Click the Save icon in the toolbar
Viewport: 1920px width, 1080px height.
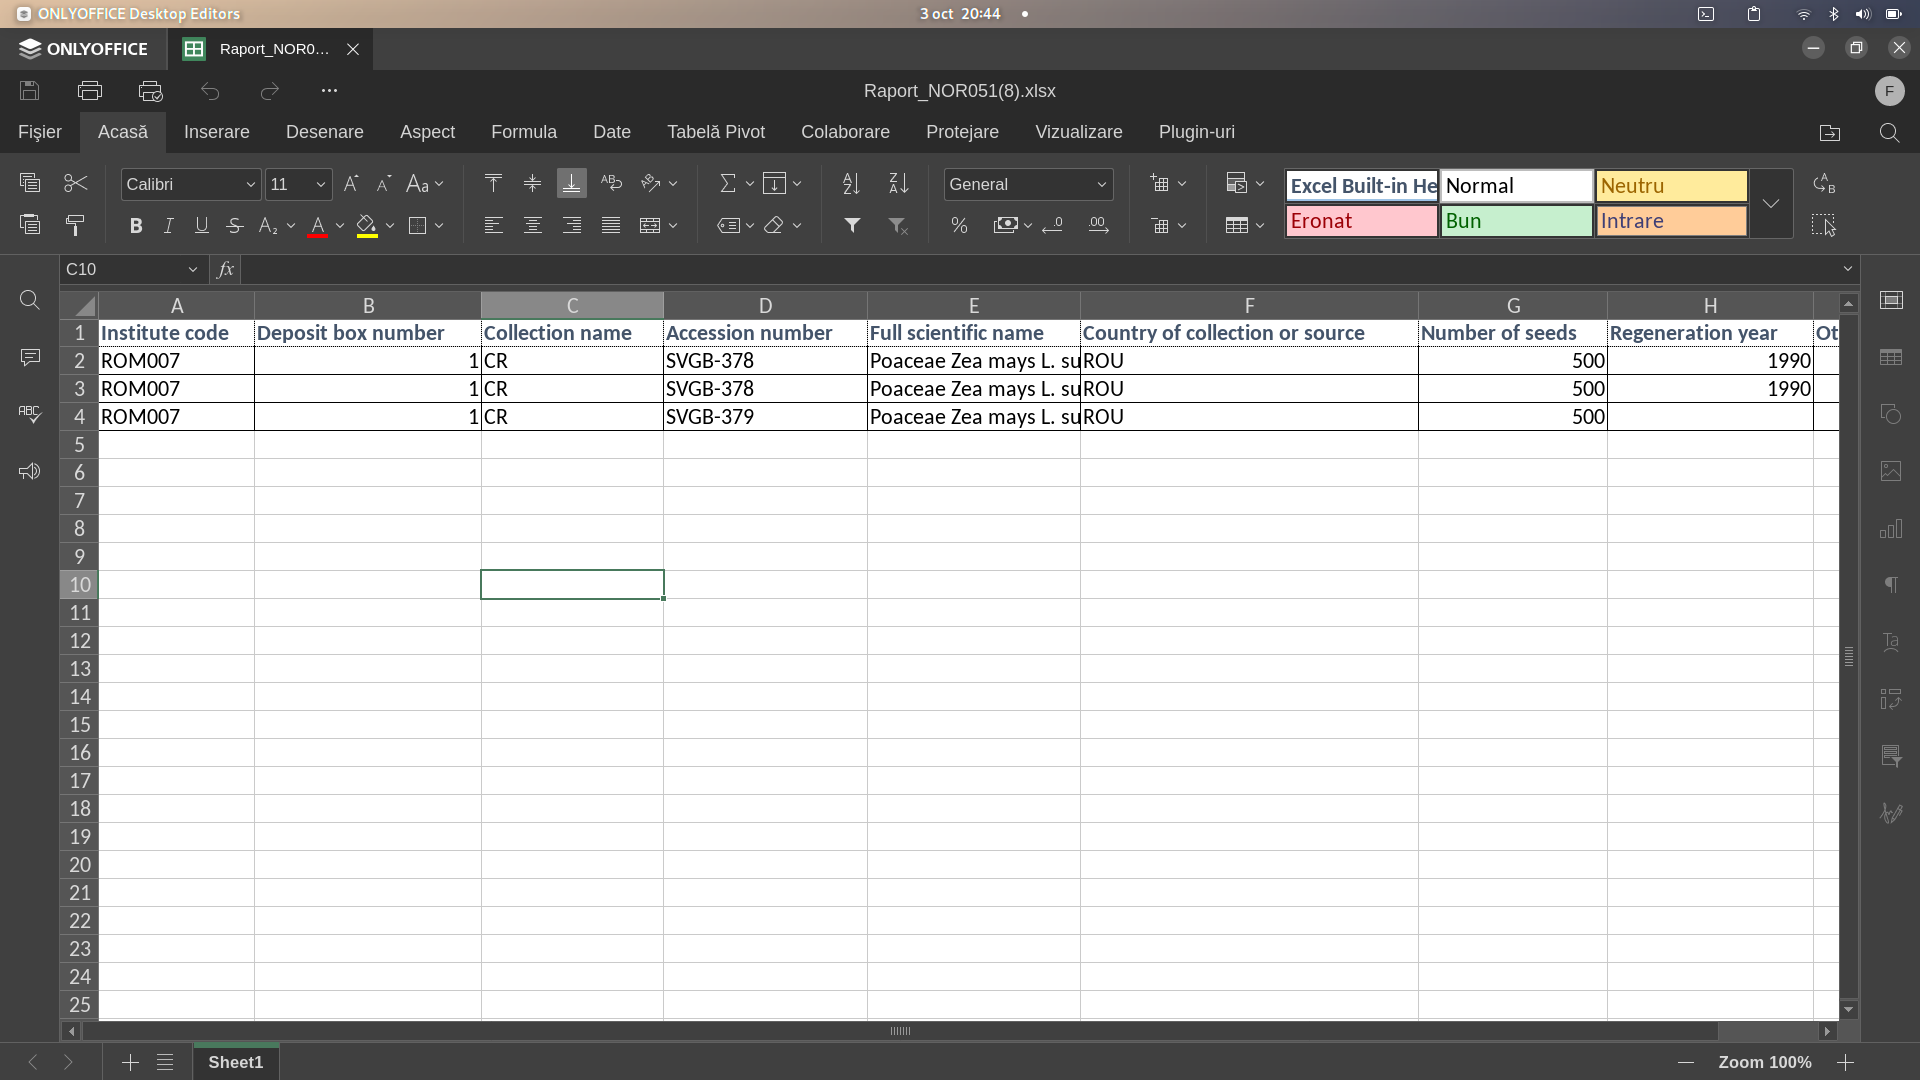(30, 91)
